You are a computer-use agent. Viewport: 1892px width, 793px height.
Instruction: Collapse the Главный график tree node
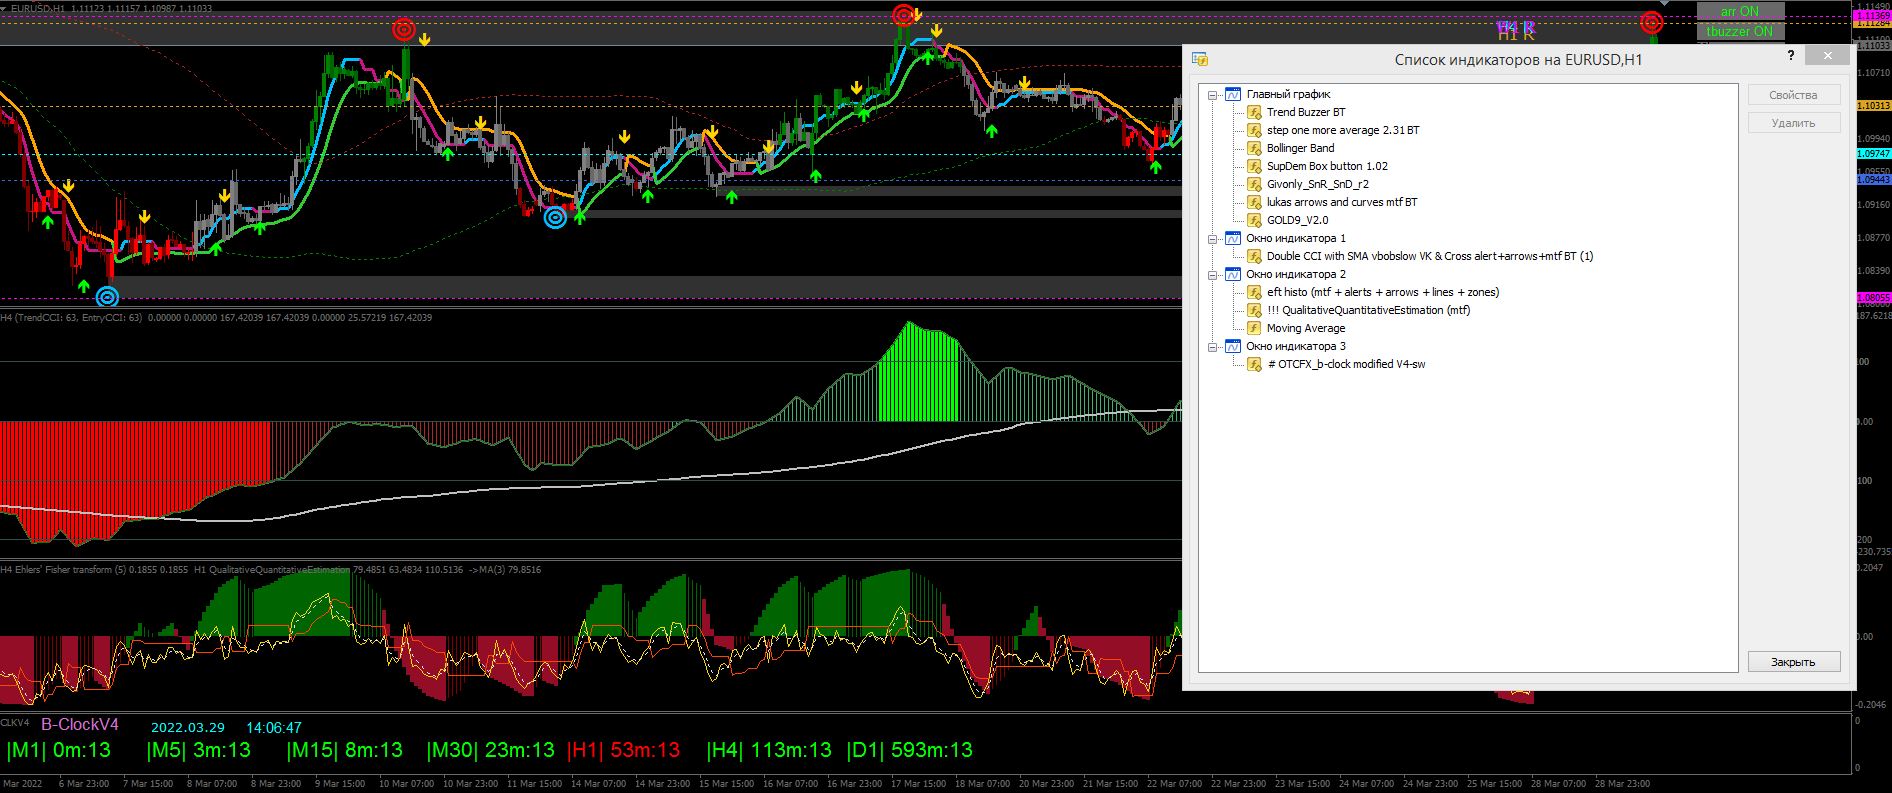coord(1213,95)
